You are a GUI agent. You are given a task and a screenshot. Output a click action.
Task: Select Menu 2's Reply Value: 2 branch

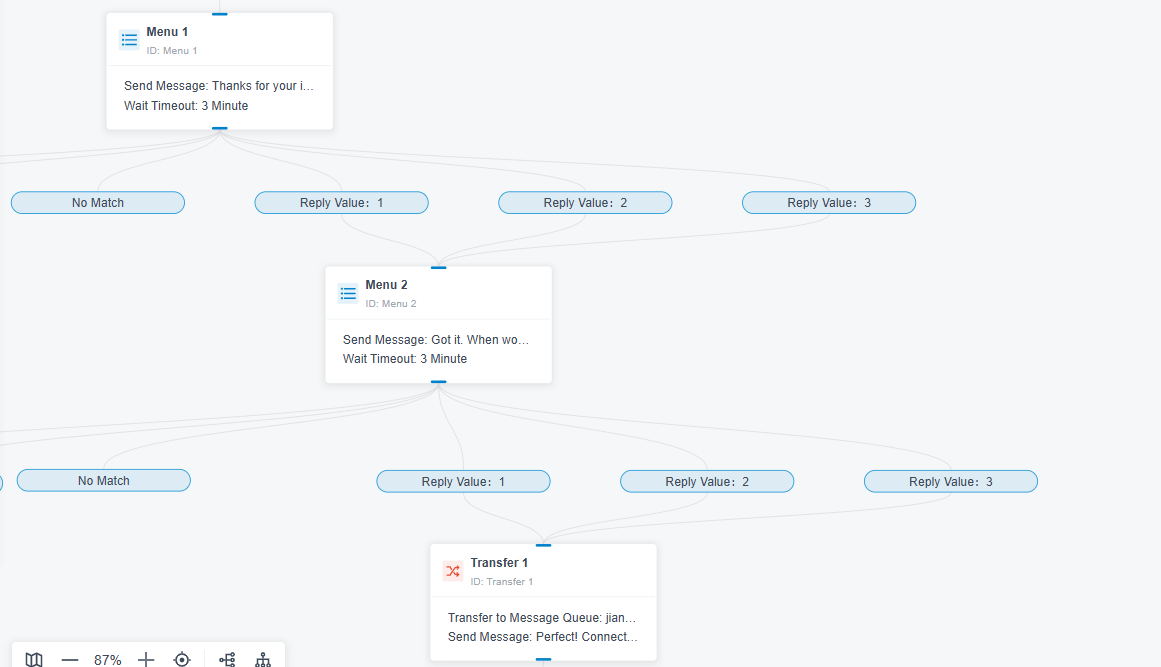click(x=707, y=481)
